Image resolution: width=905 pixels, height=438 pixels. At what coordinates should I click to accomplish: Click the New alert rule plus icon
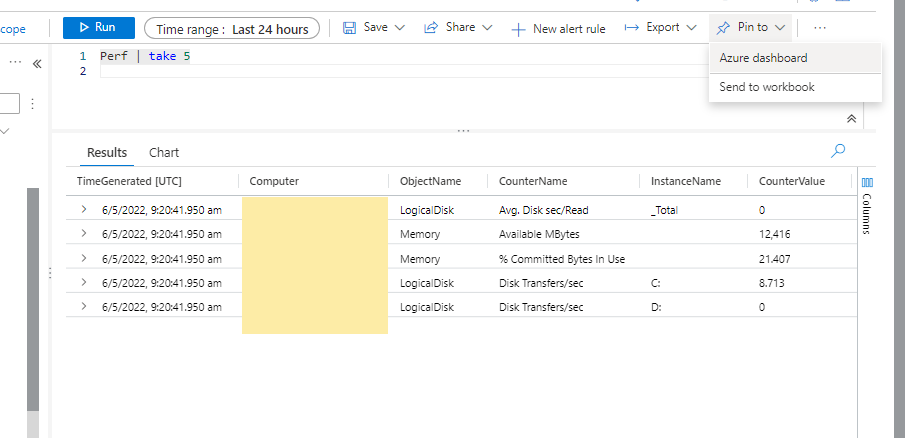(518, 29)
